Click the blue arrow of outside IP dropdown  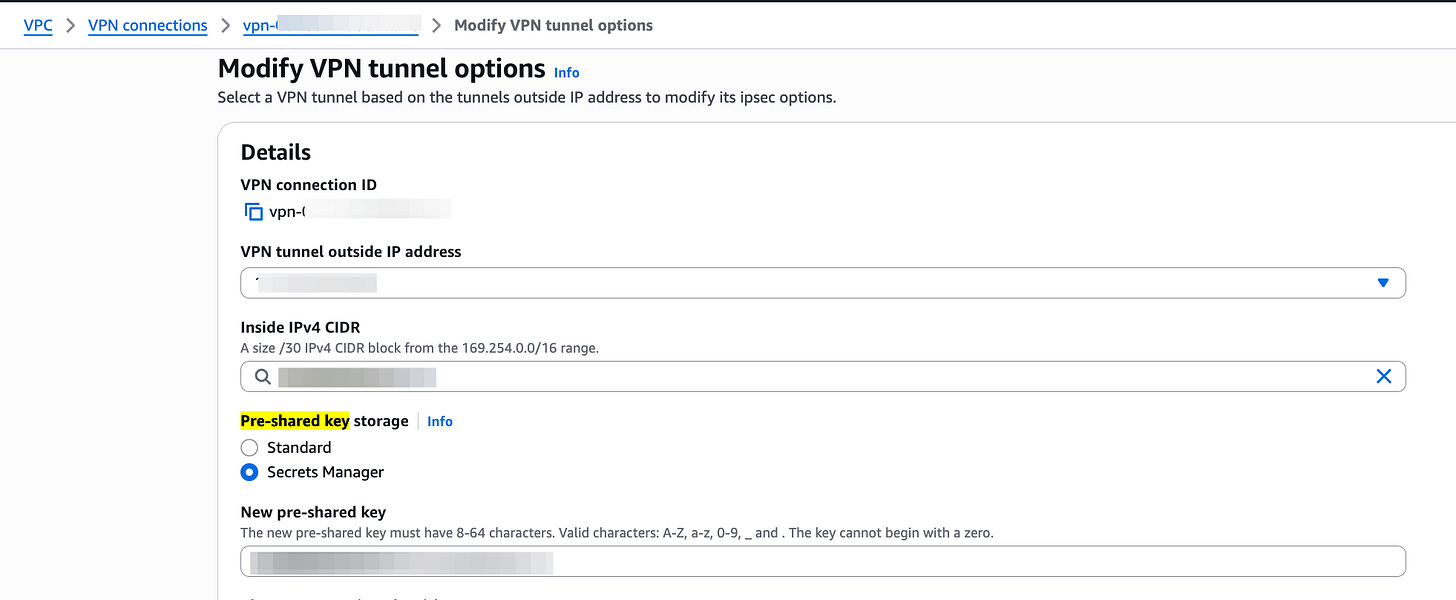(x=1383, y=283)
